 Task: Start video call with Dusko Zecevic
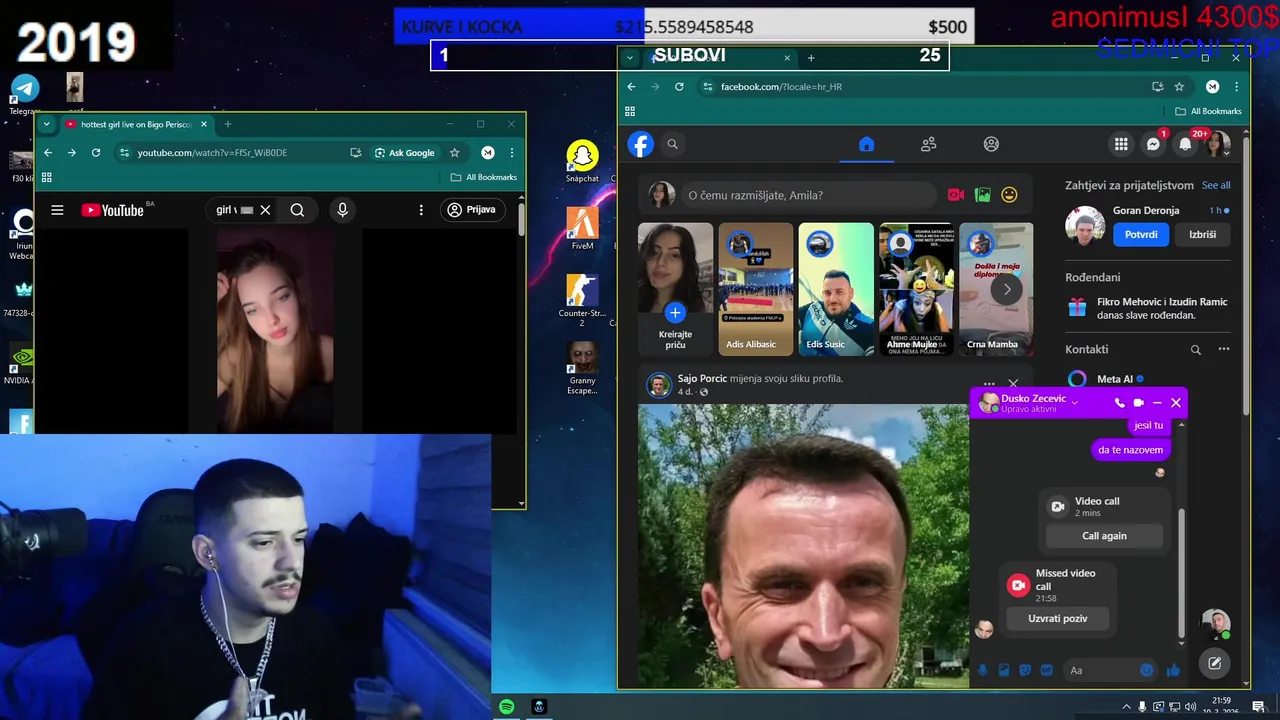click(x=1138, y=403)
